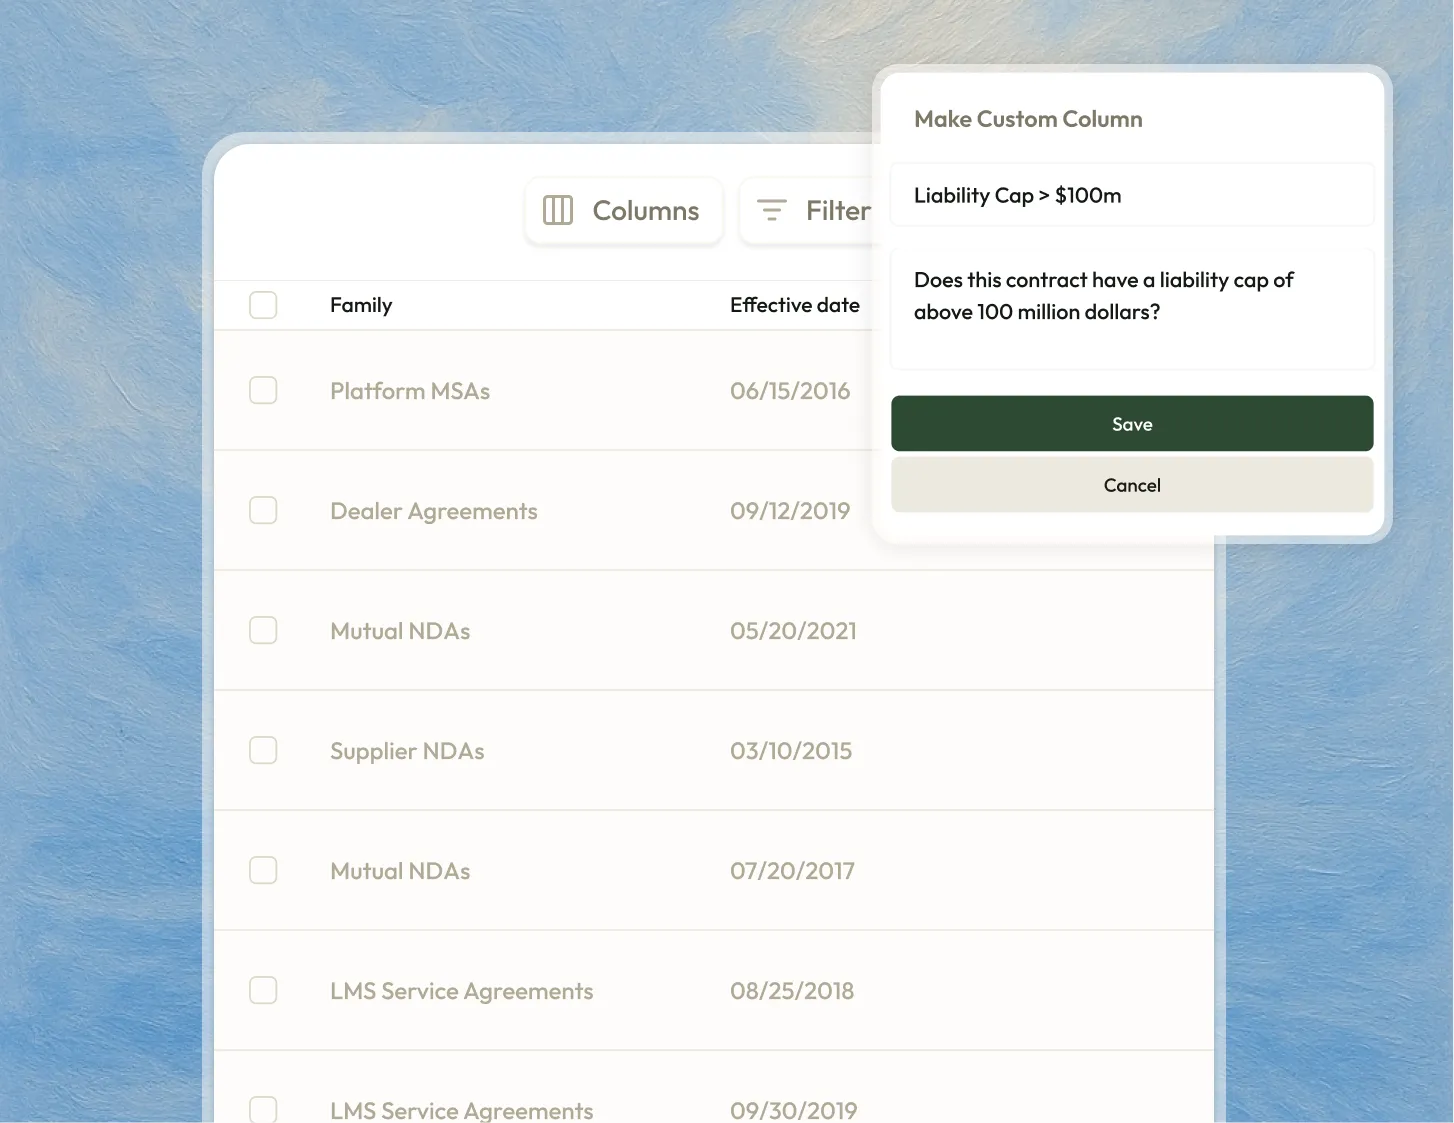The width and height of the screenshot is (1454, 1123).
Task: Enable the Supplier NDAs row checkbox
Action: click(263, 751)
